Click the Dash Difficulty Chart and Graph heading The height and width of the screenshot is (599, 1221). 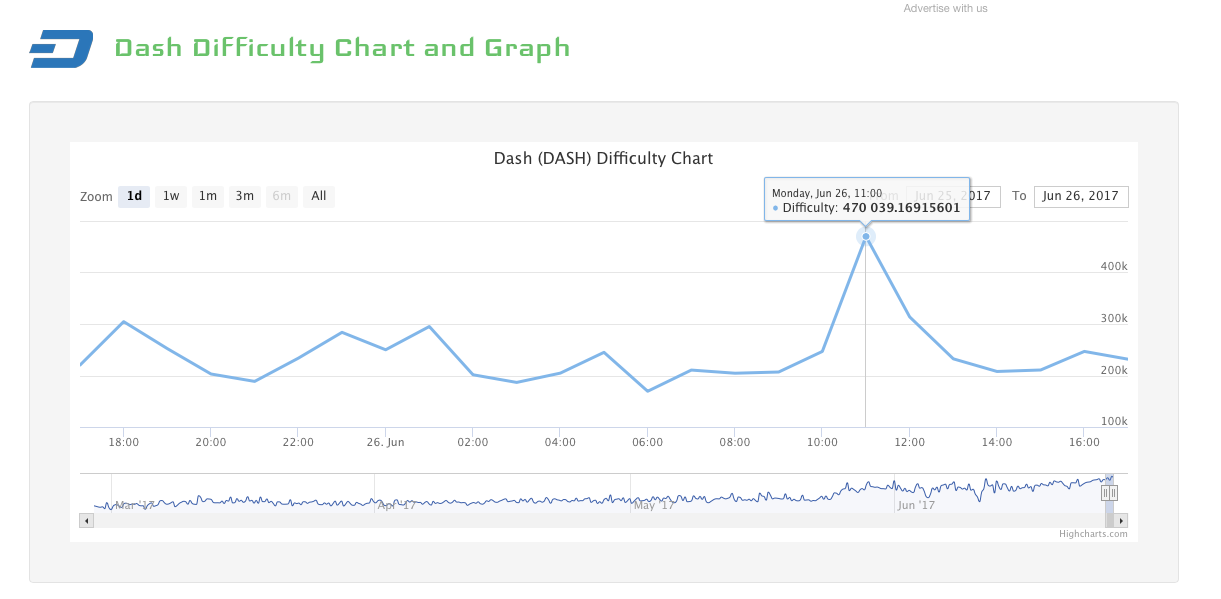pyautogui.click(x=342, y=48)
